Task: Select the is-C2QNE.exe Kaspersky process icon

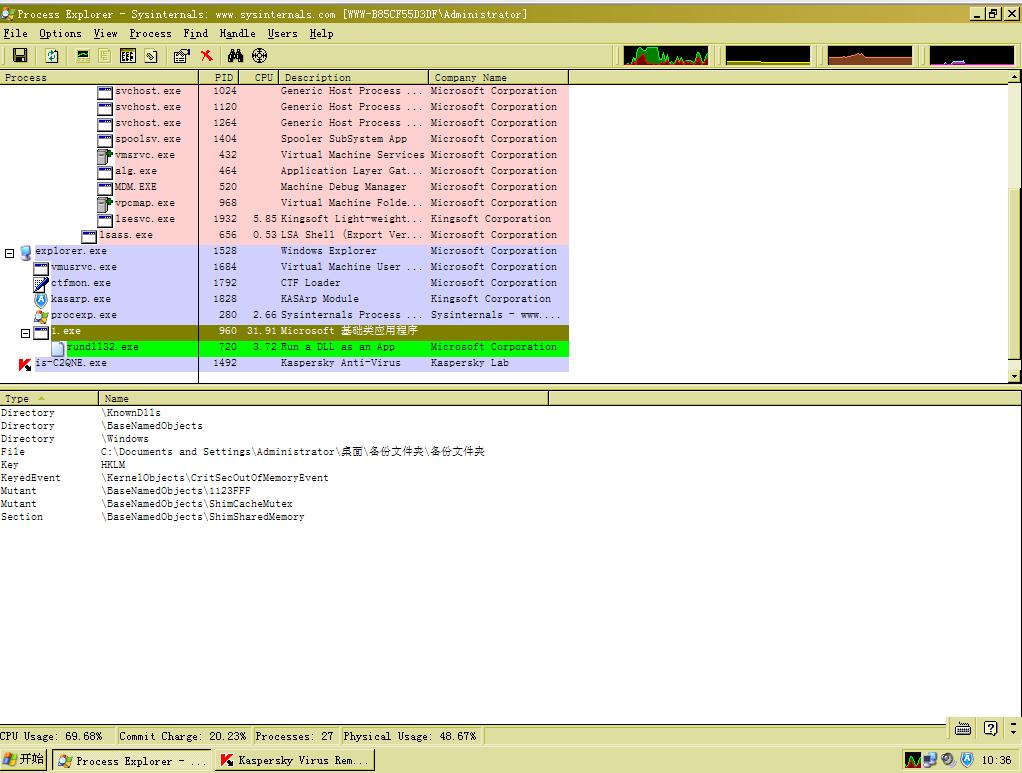Action: [25, 364]
